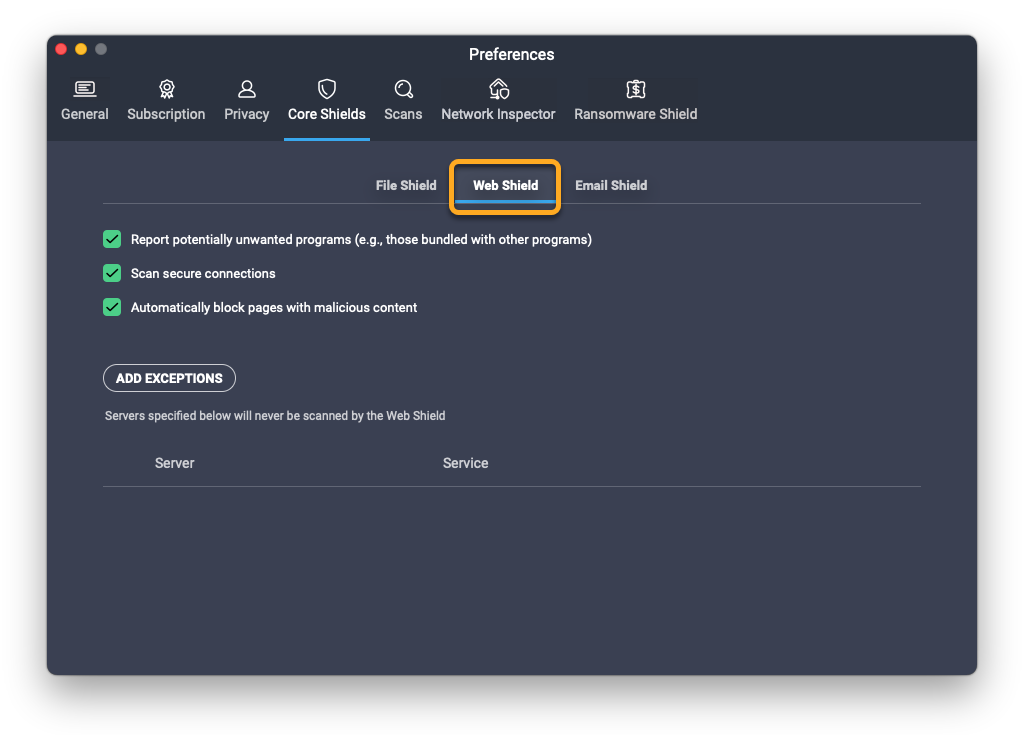The height and width of the screenshot is (735, 1026).
Task: Minimize the Preferences window with yellow button
Action: (x=81, y=49)
